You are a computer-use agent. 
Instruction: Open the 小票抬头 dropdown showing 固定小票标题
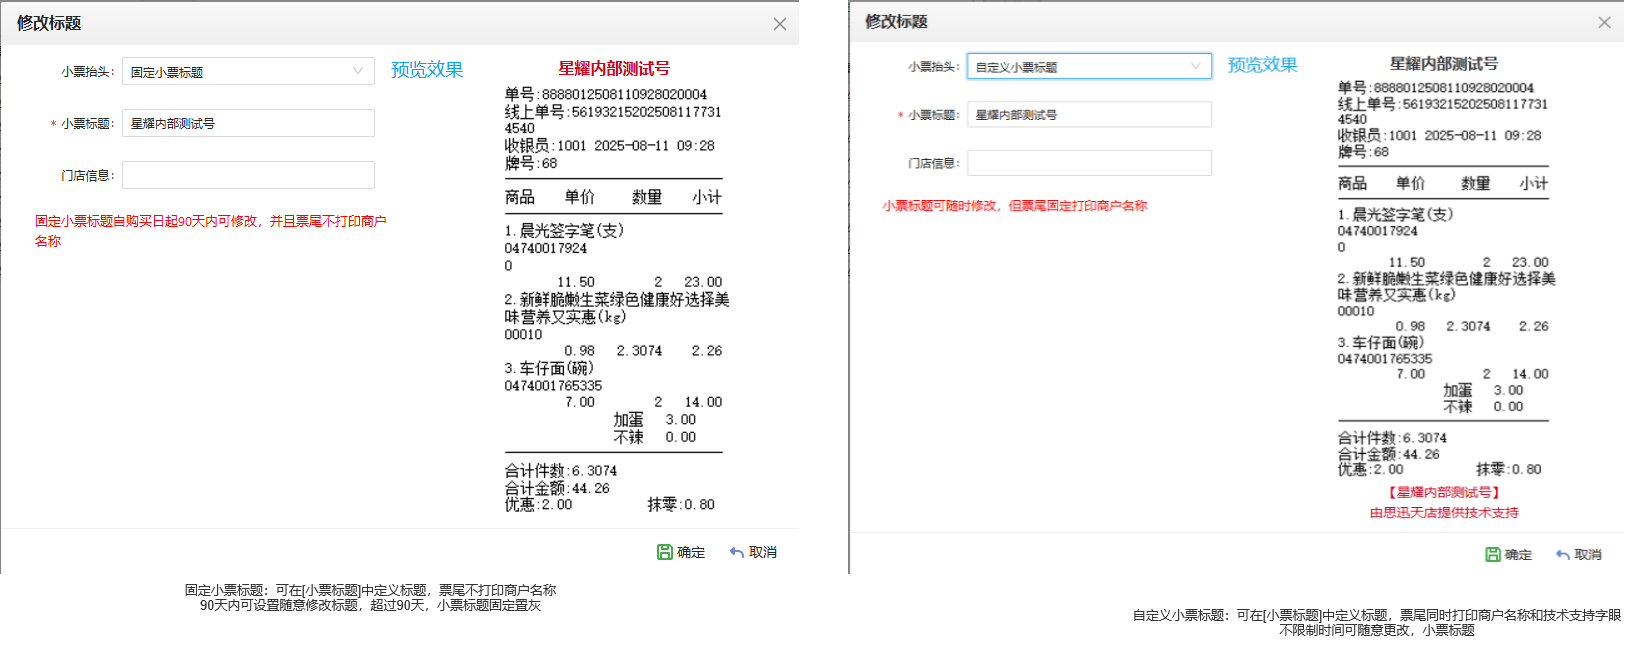click(x=248, y=71)
